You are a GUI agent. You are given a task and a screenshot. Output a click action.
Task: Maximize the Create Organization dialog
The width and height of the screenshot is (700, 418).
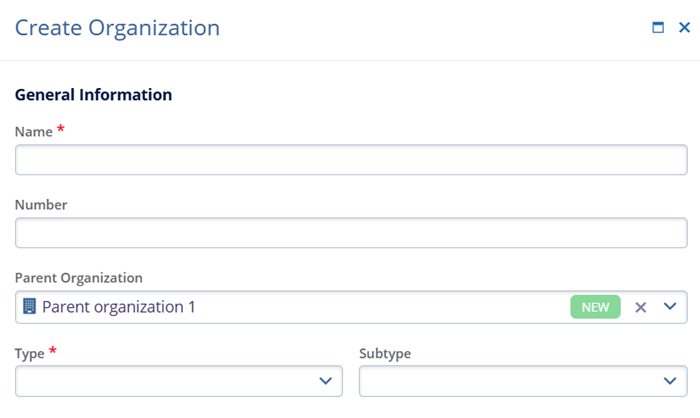click(658, 28)
